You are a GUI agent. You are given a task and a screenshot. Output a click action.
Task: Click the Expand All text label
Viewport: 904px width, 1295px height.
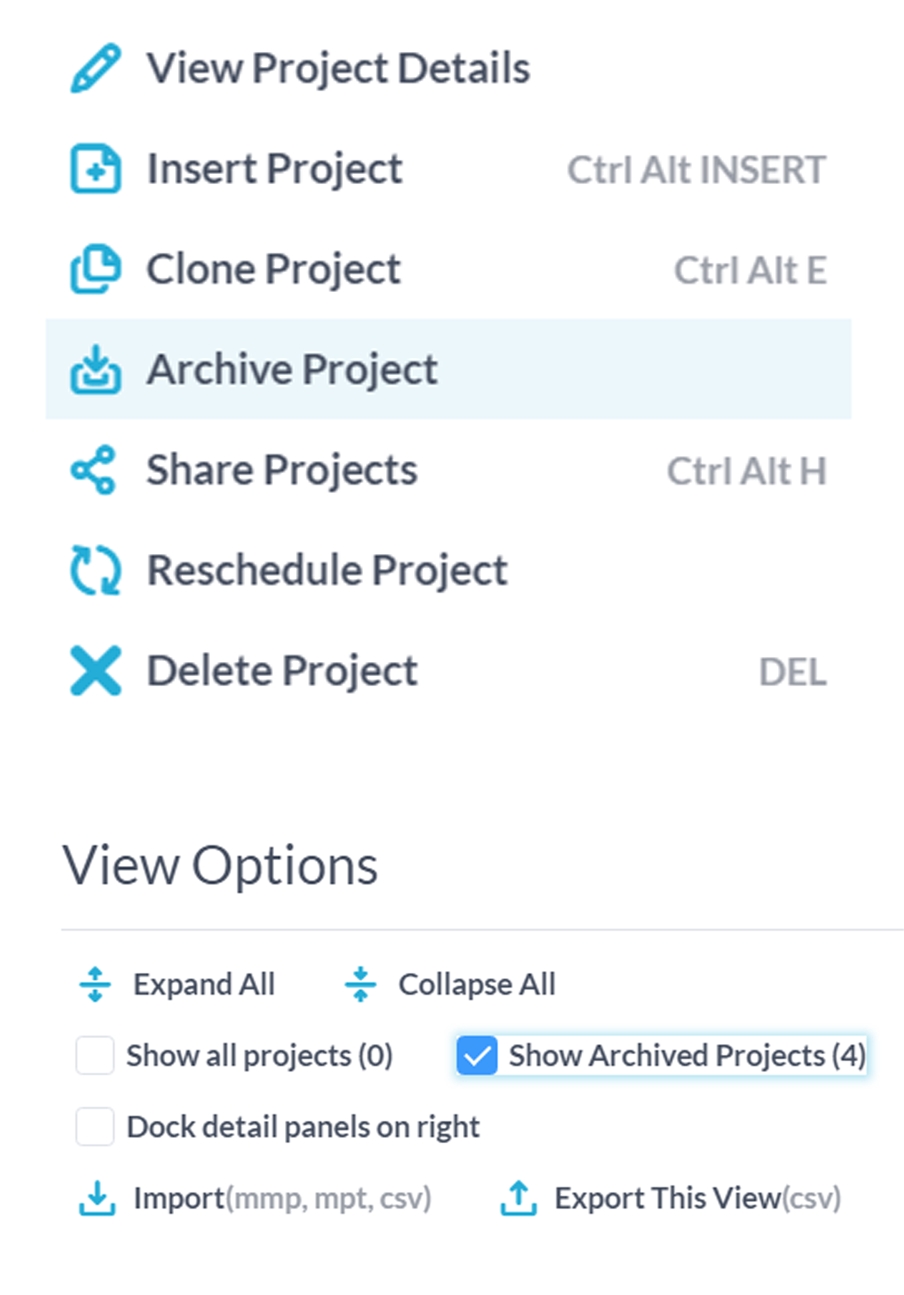[x=204, y=985]
